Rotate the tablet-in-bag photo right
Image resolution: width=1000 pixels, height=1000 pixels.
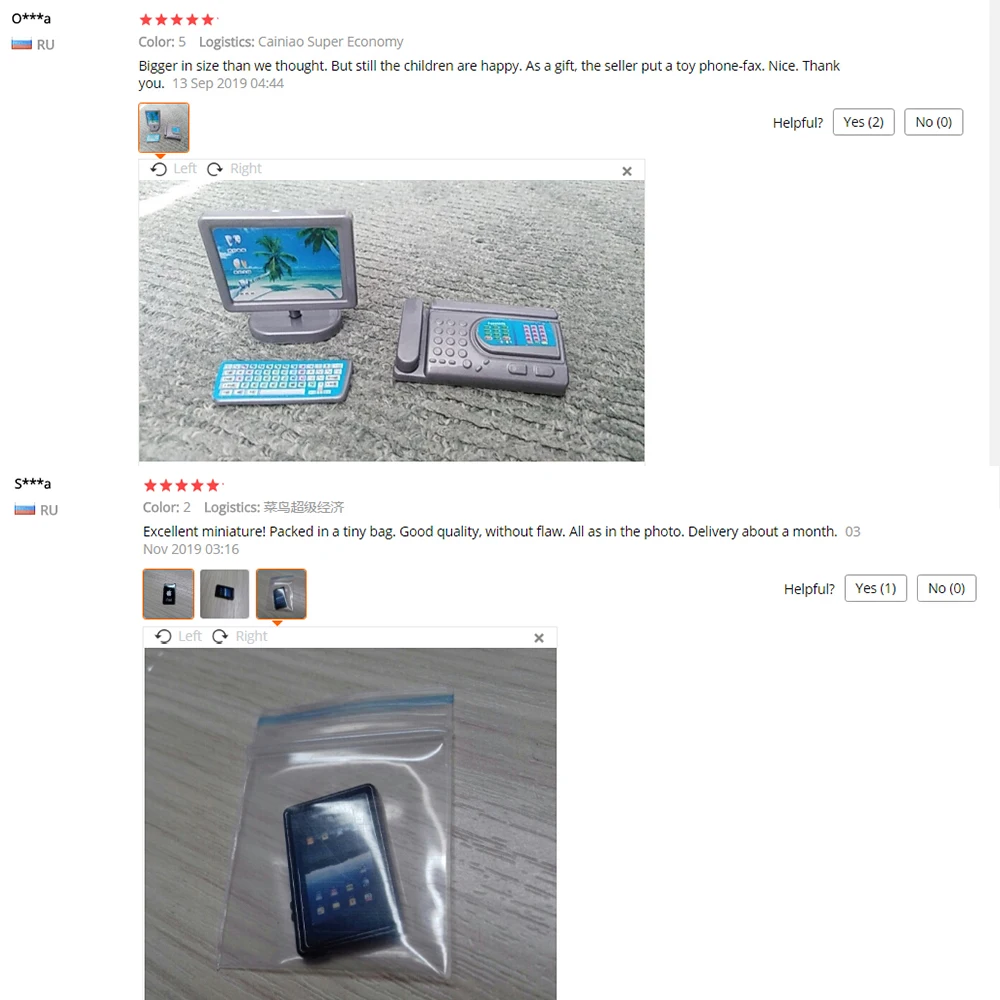tap(239, 636)
